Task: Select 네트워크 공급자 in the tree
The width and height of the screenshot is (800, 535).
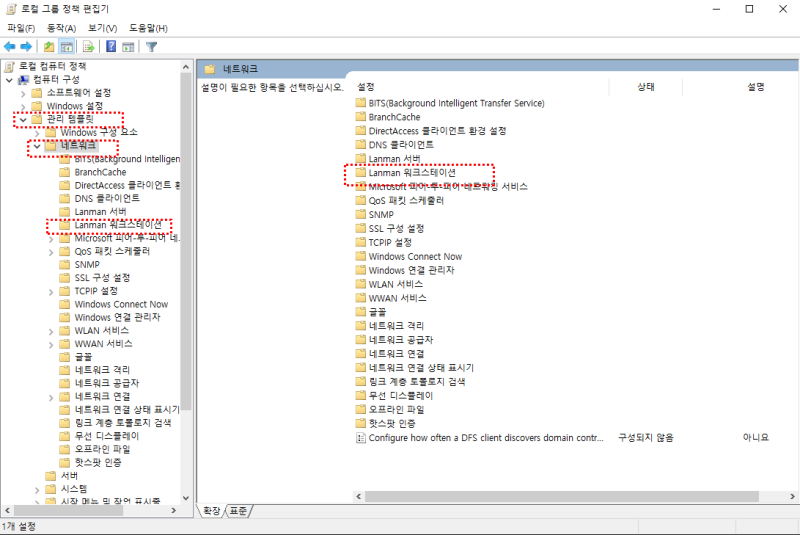Action: [107, 383]
